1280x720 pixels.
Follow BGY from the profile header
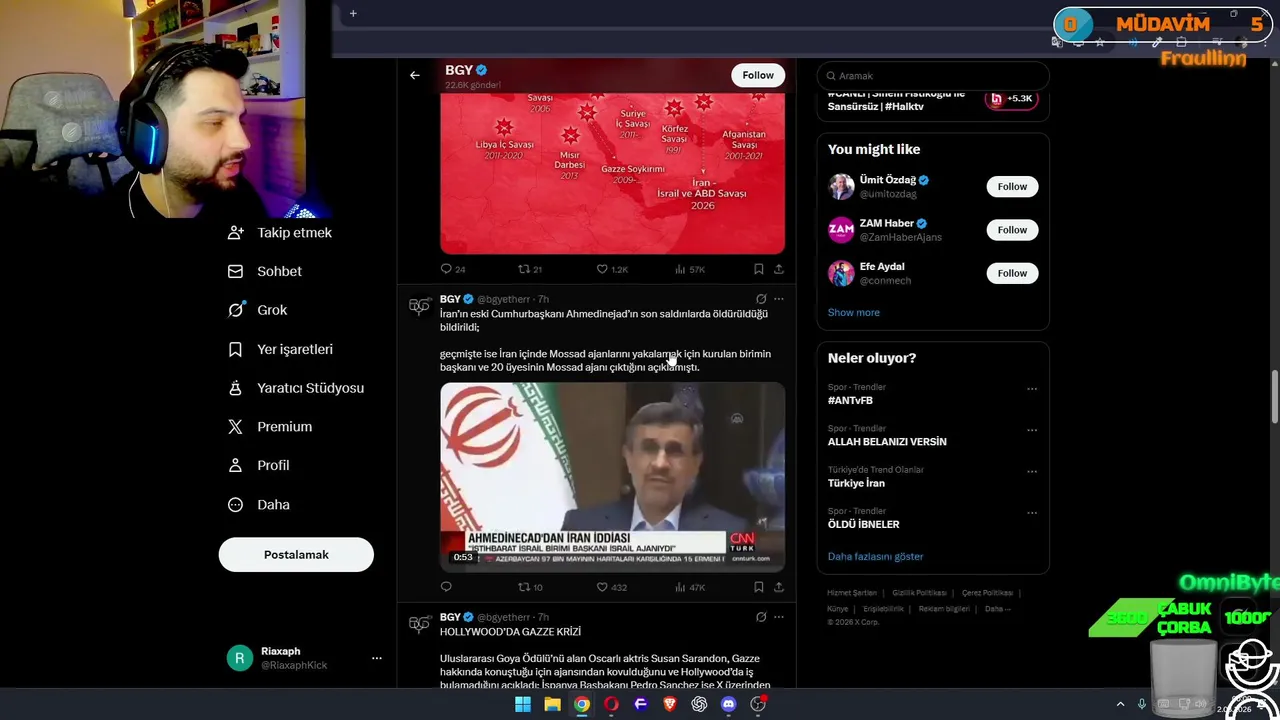tap(758, 75)
